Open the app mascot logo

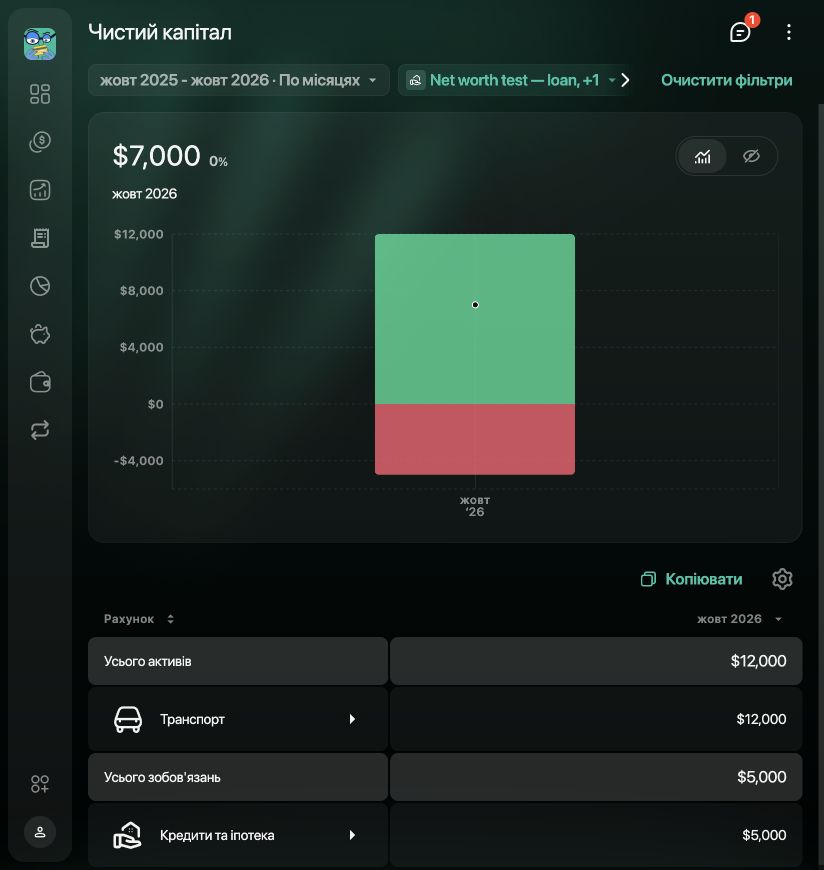tap(40, 44)
